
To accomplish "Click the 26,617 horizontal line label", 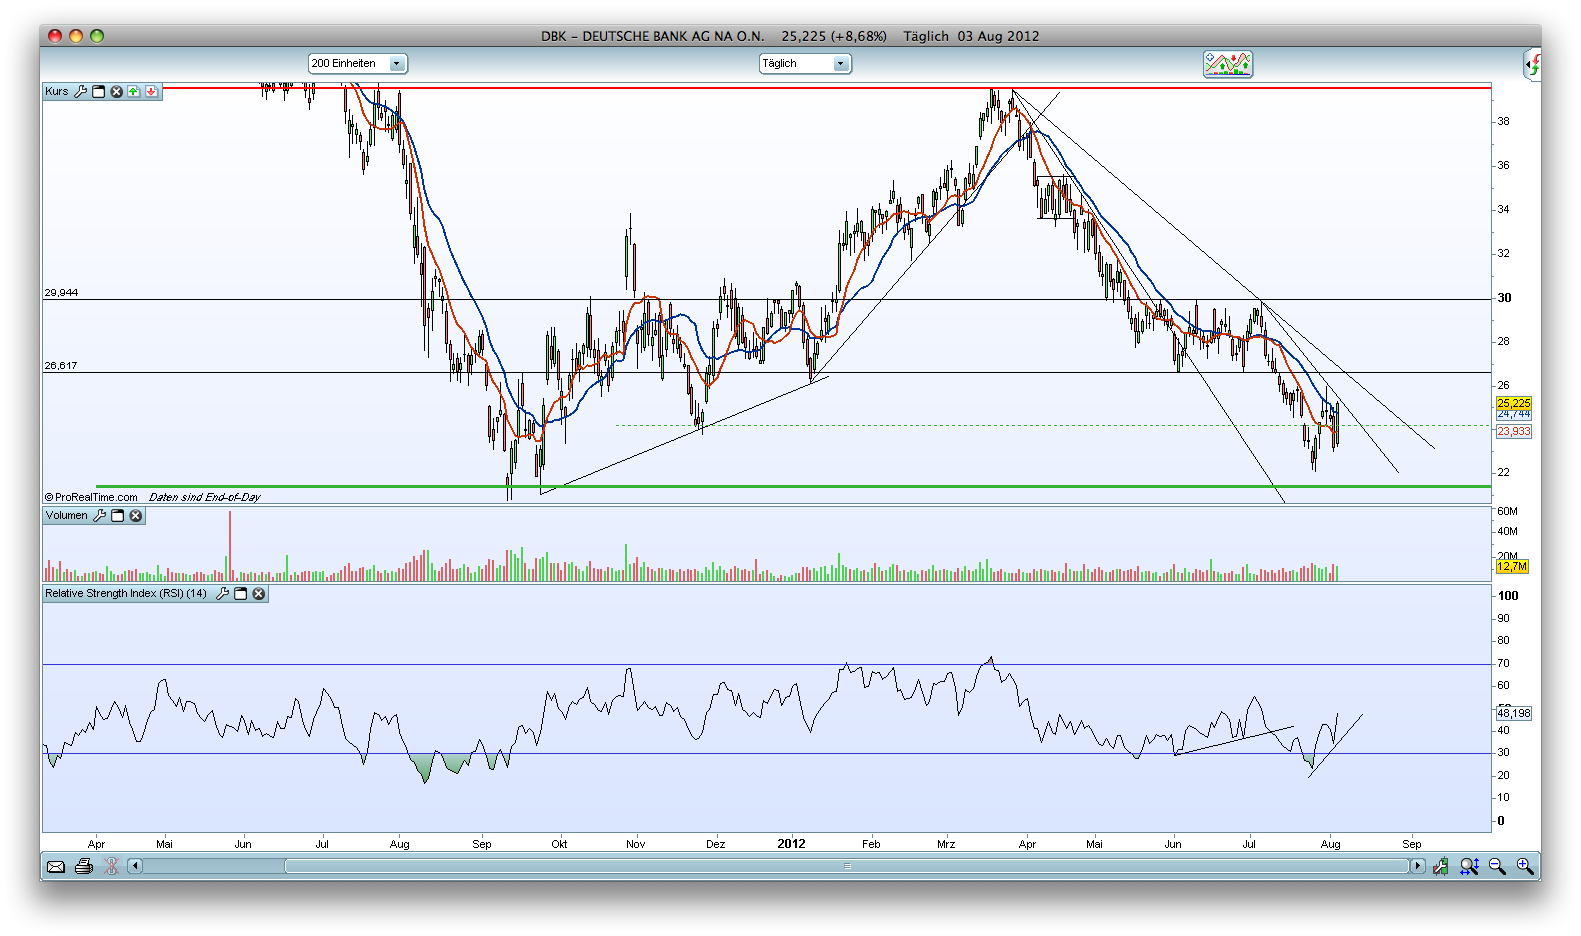I will 61,366.
